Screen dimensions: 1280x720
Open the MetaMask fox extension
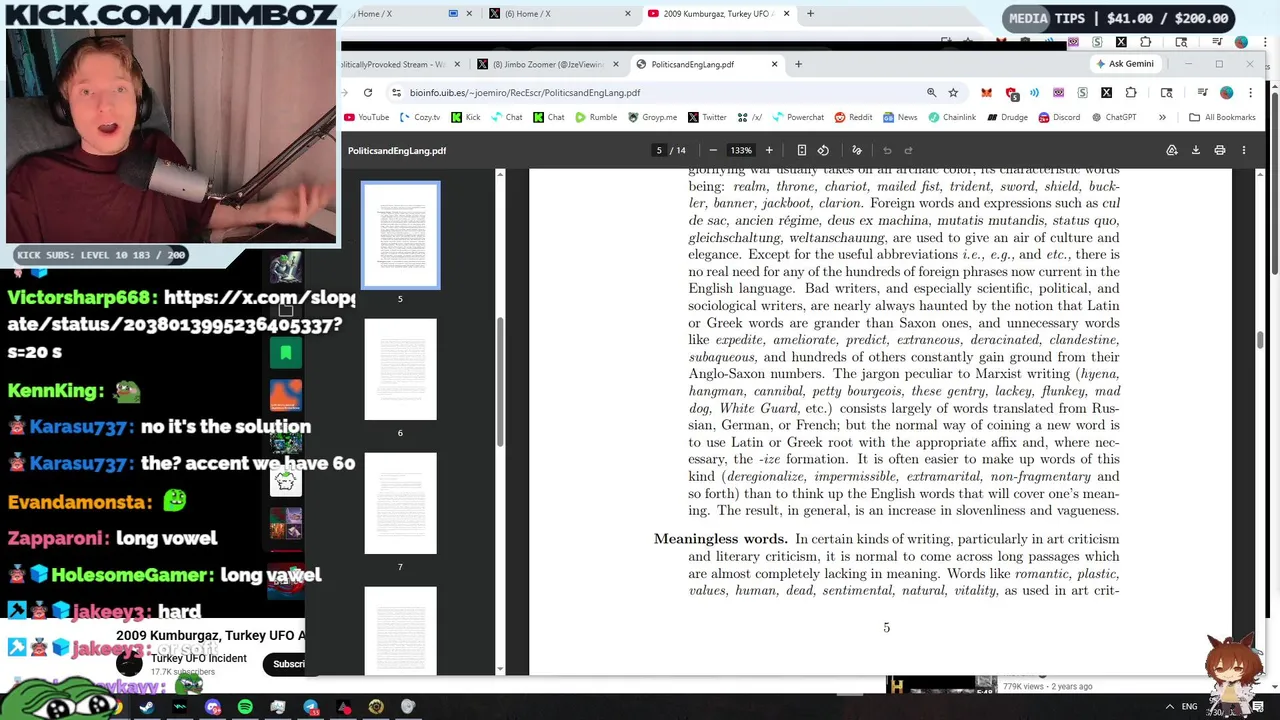point(986,92)
